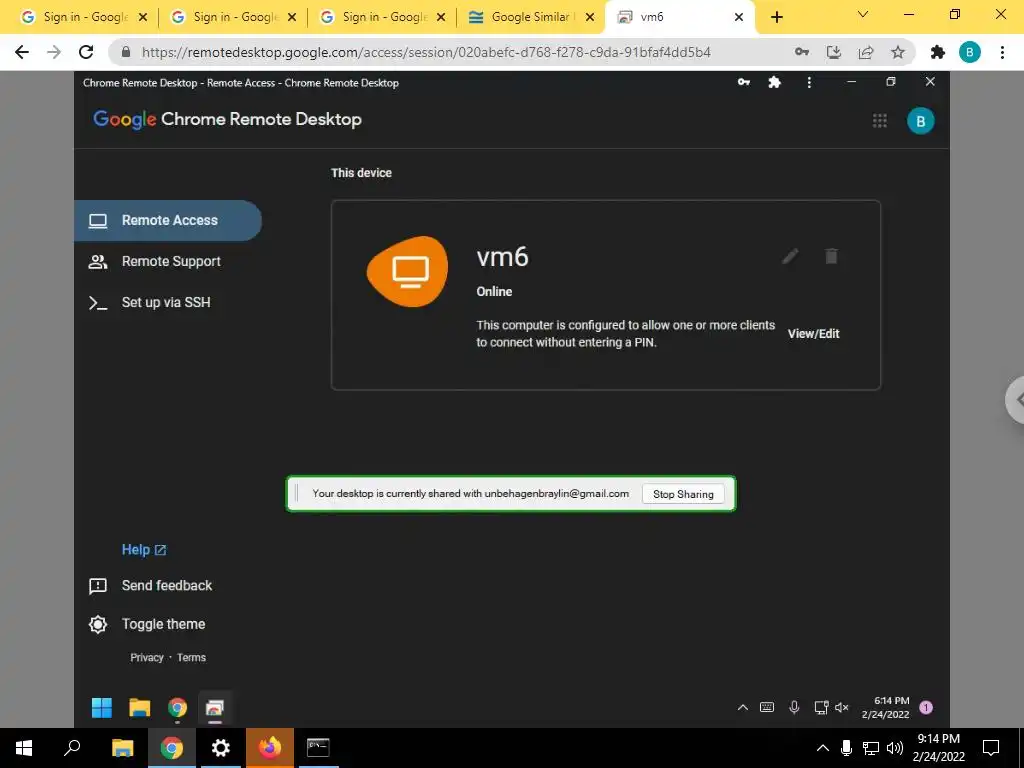The height and width of the screenshot is (768, 1024).
Task: Open the command prompt on local taskbar
Action: 318,748
